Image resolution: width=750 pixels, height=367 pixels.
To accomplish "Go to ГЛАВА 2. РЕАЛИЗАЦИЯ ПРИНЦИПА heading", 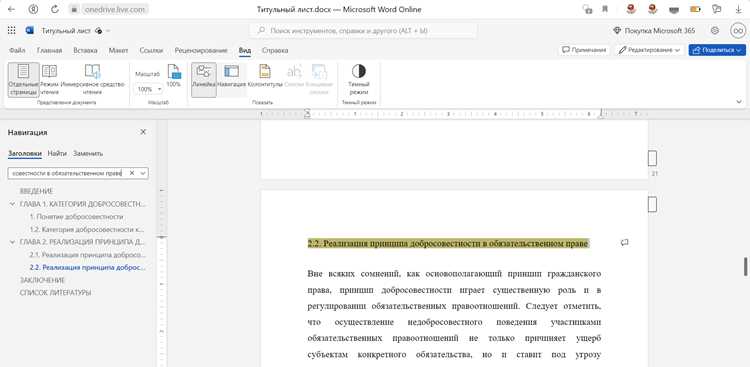I will pyautogui.click(x=83, y=242).
